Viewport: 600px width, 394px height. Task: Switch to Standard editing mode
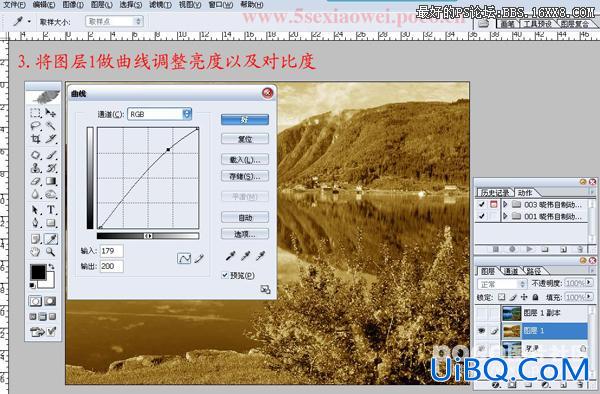pyautogui.click(x=35, y=301)
